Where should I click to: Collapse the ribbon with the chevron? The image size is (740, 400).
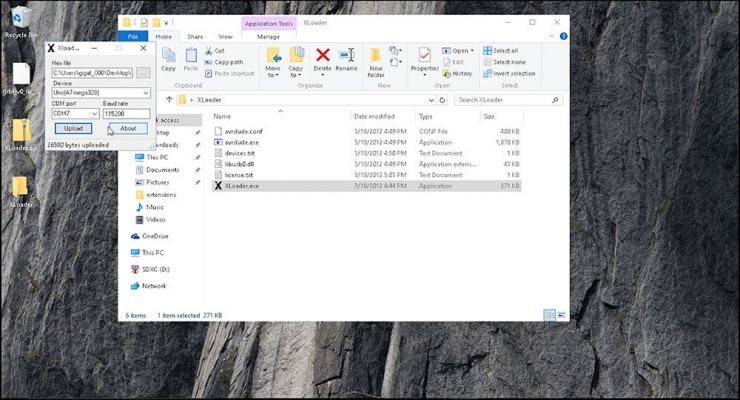point(552,36)
